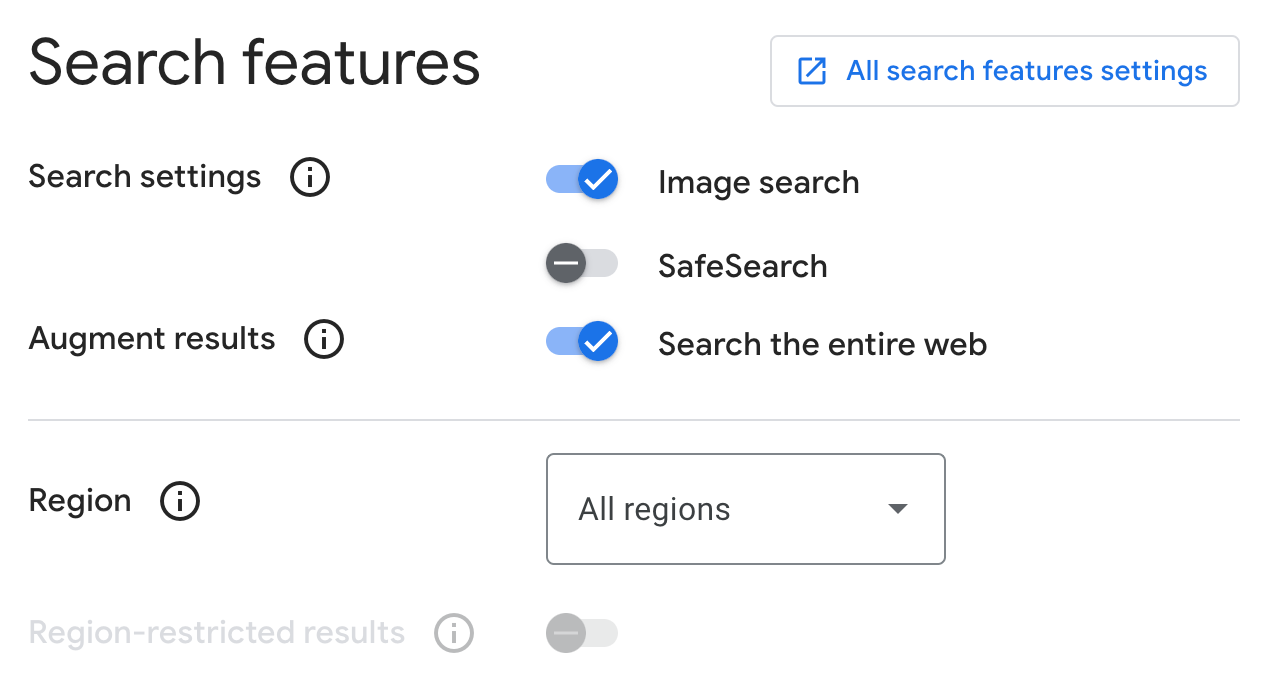1272x688 pixels.
Task: Click the info icon beside Region-restricted results
Action: coord(454,632)
